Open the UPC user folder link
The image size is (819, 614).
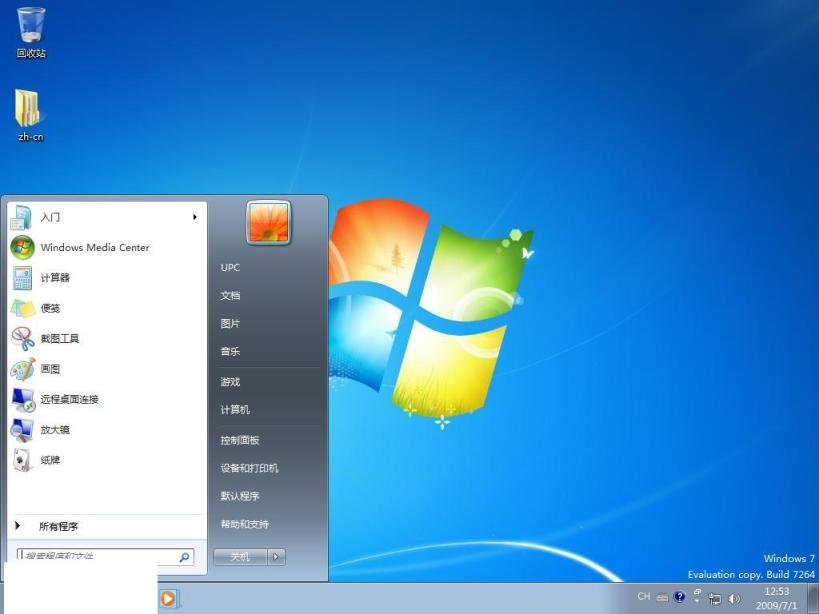click(230, 267)
